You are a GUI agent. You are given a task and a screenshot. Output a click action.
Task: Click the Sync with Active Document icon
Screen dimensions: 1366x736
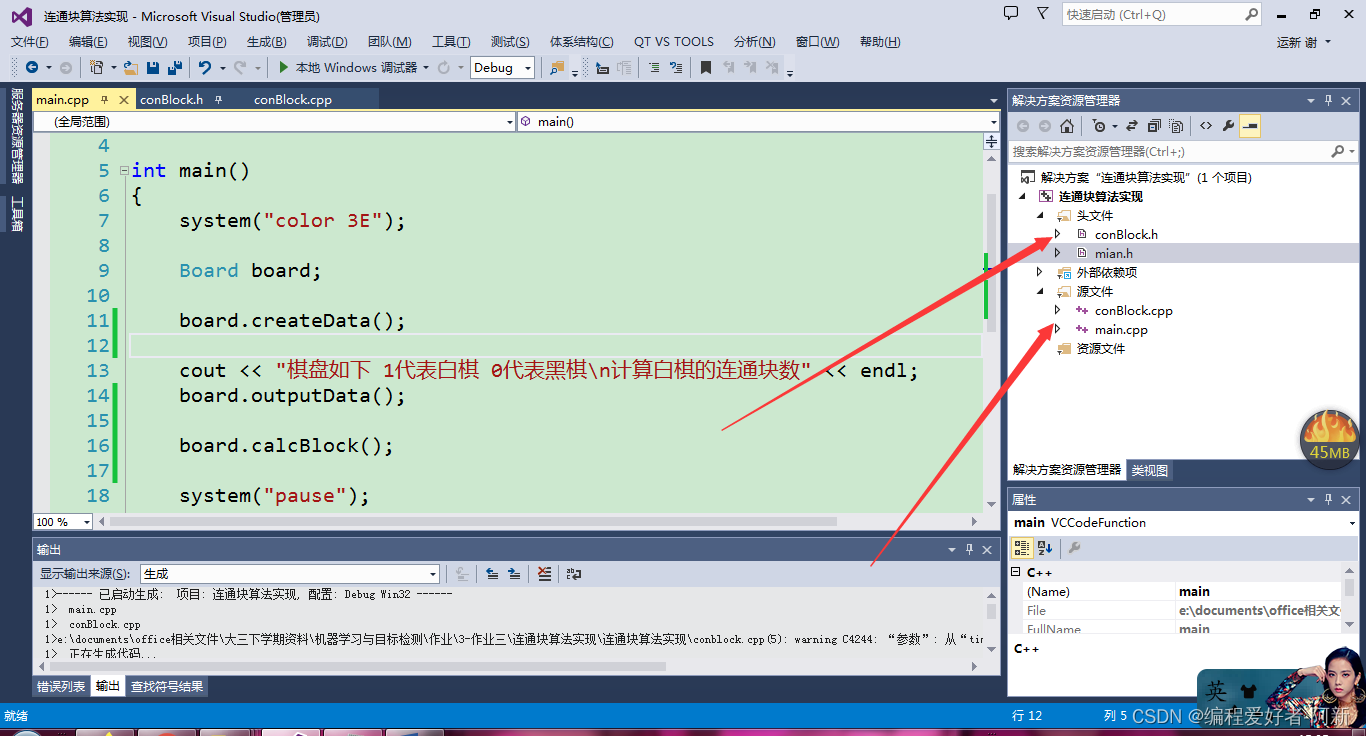click(x=1132, y=126)
